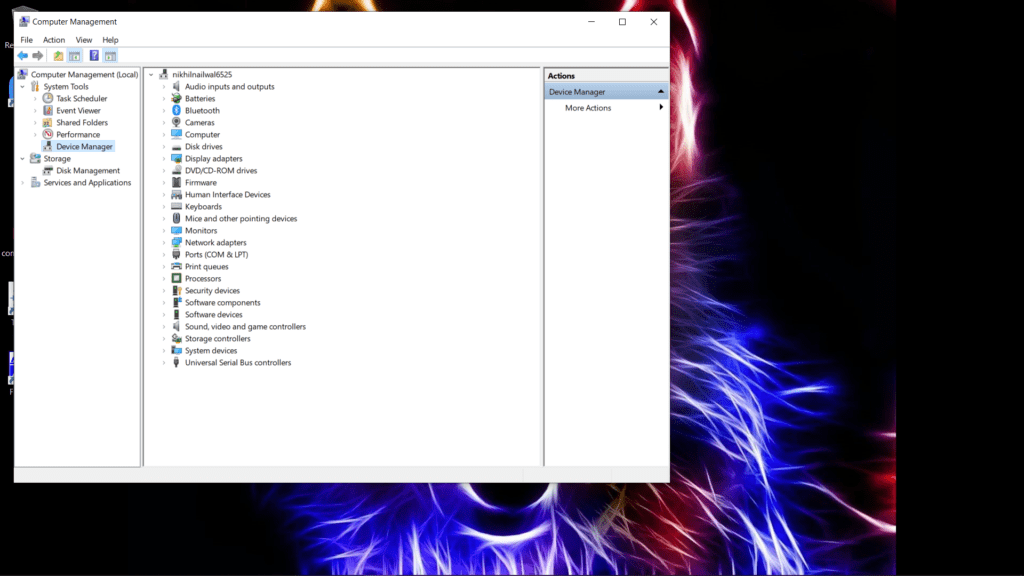Click the Storage controllers icon
The width and height of the screenshot is (1024, 576).
pyautogui.click(x=176, y=338)
